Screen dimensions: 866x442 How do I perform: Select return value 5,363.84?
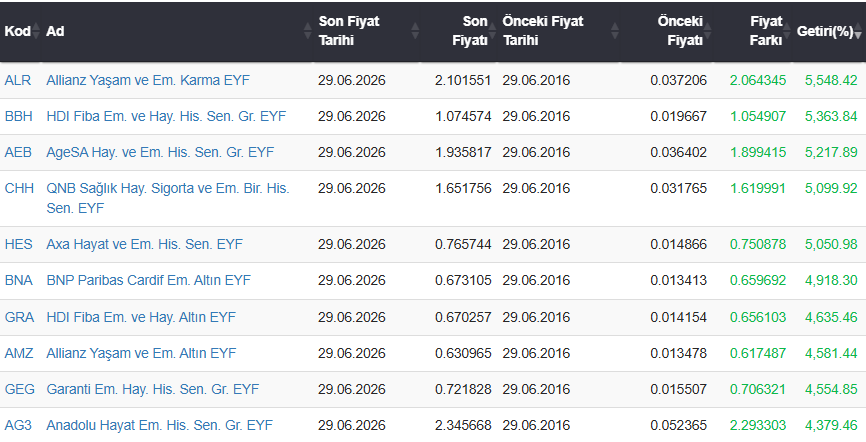[x=831, y=116]
